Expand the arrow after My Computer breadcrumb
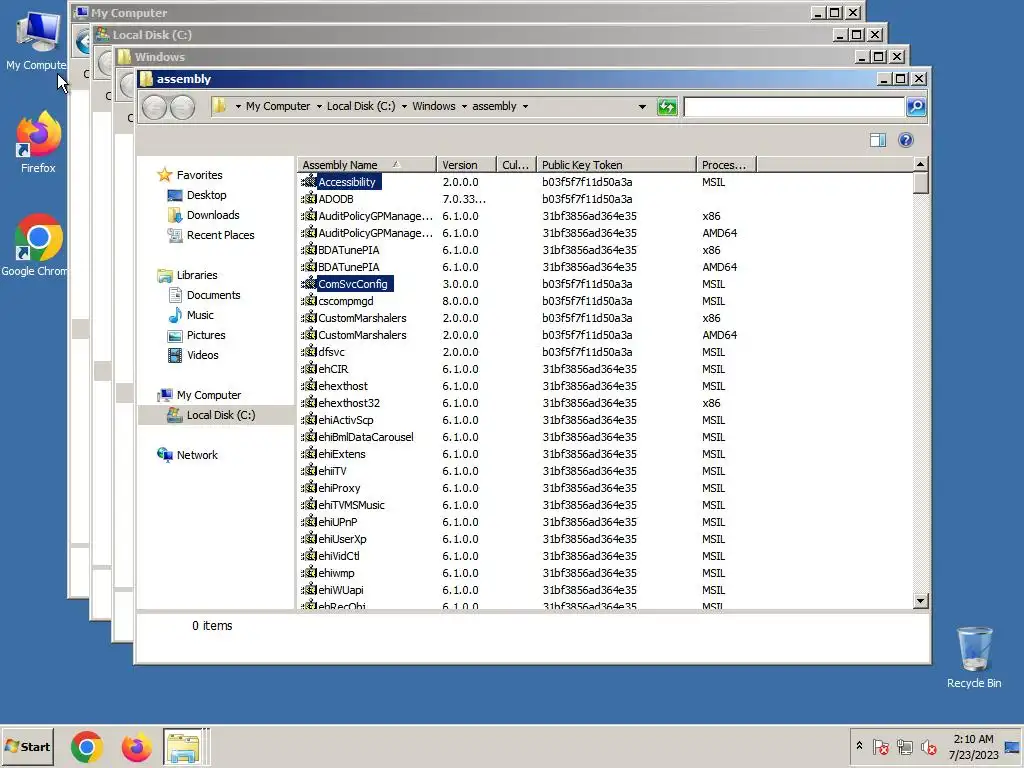Screen dimensions: 1024x768 click(x=319, y=106)
